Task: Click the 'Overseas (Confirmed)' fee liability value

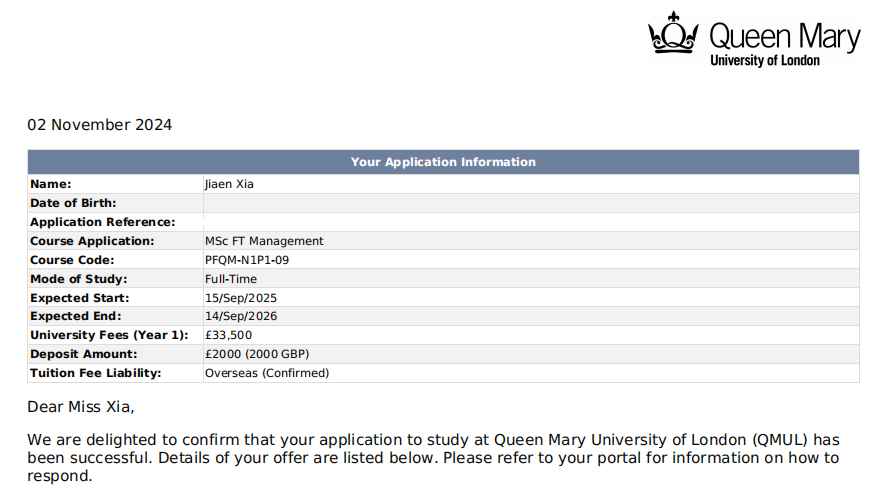Action: coord(267,373)
